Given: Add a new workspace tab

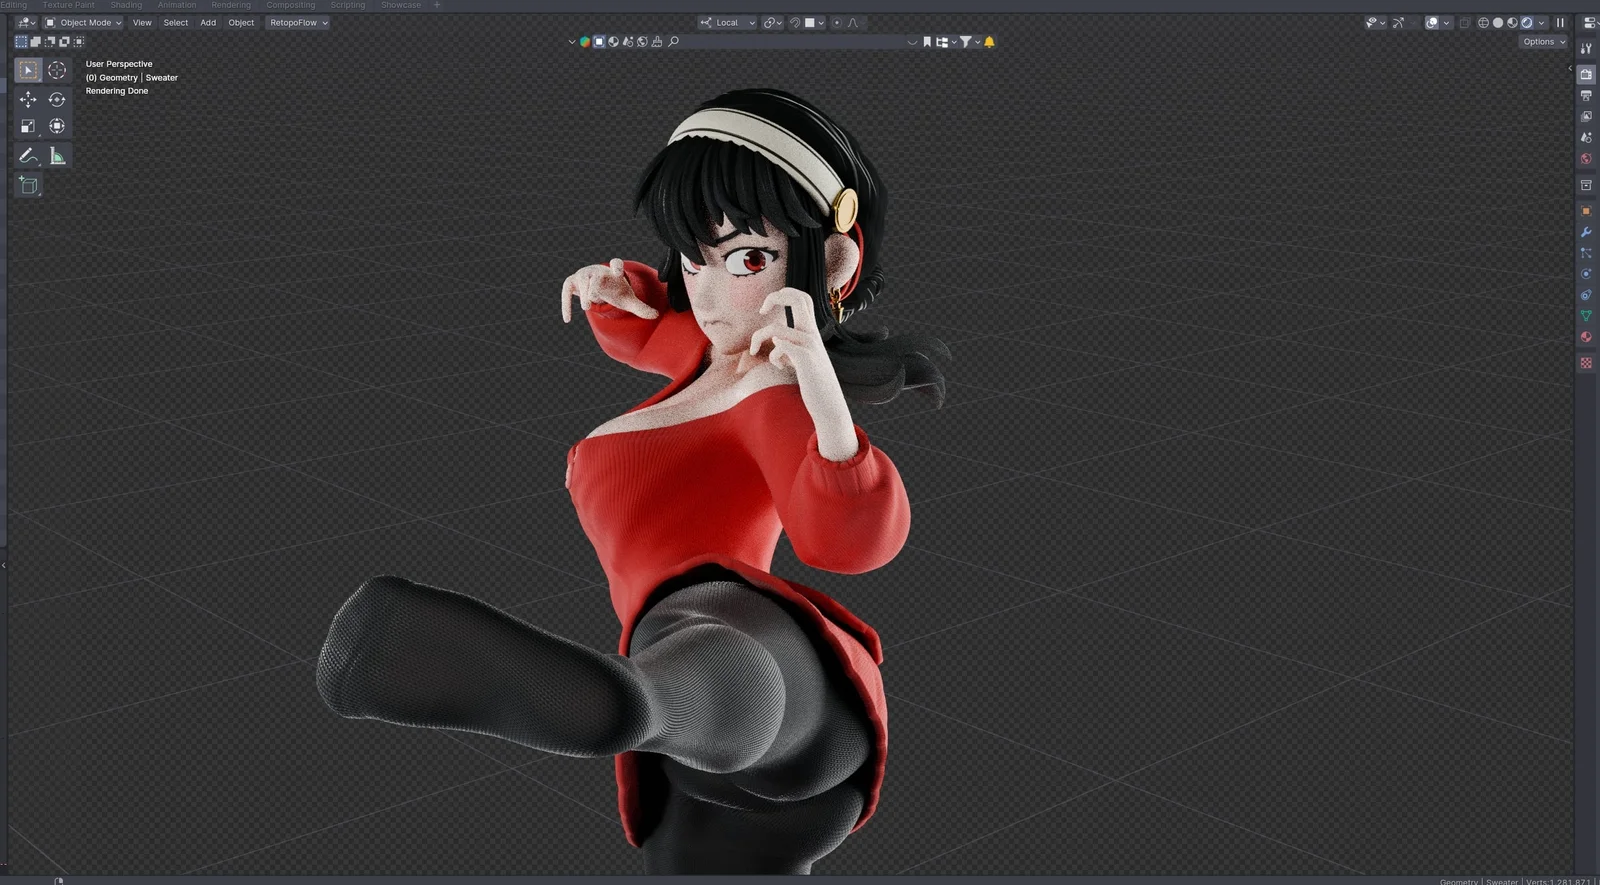Looking at the screenshot, I should (x=436, y=5).
